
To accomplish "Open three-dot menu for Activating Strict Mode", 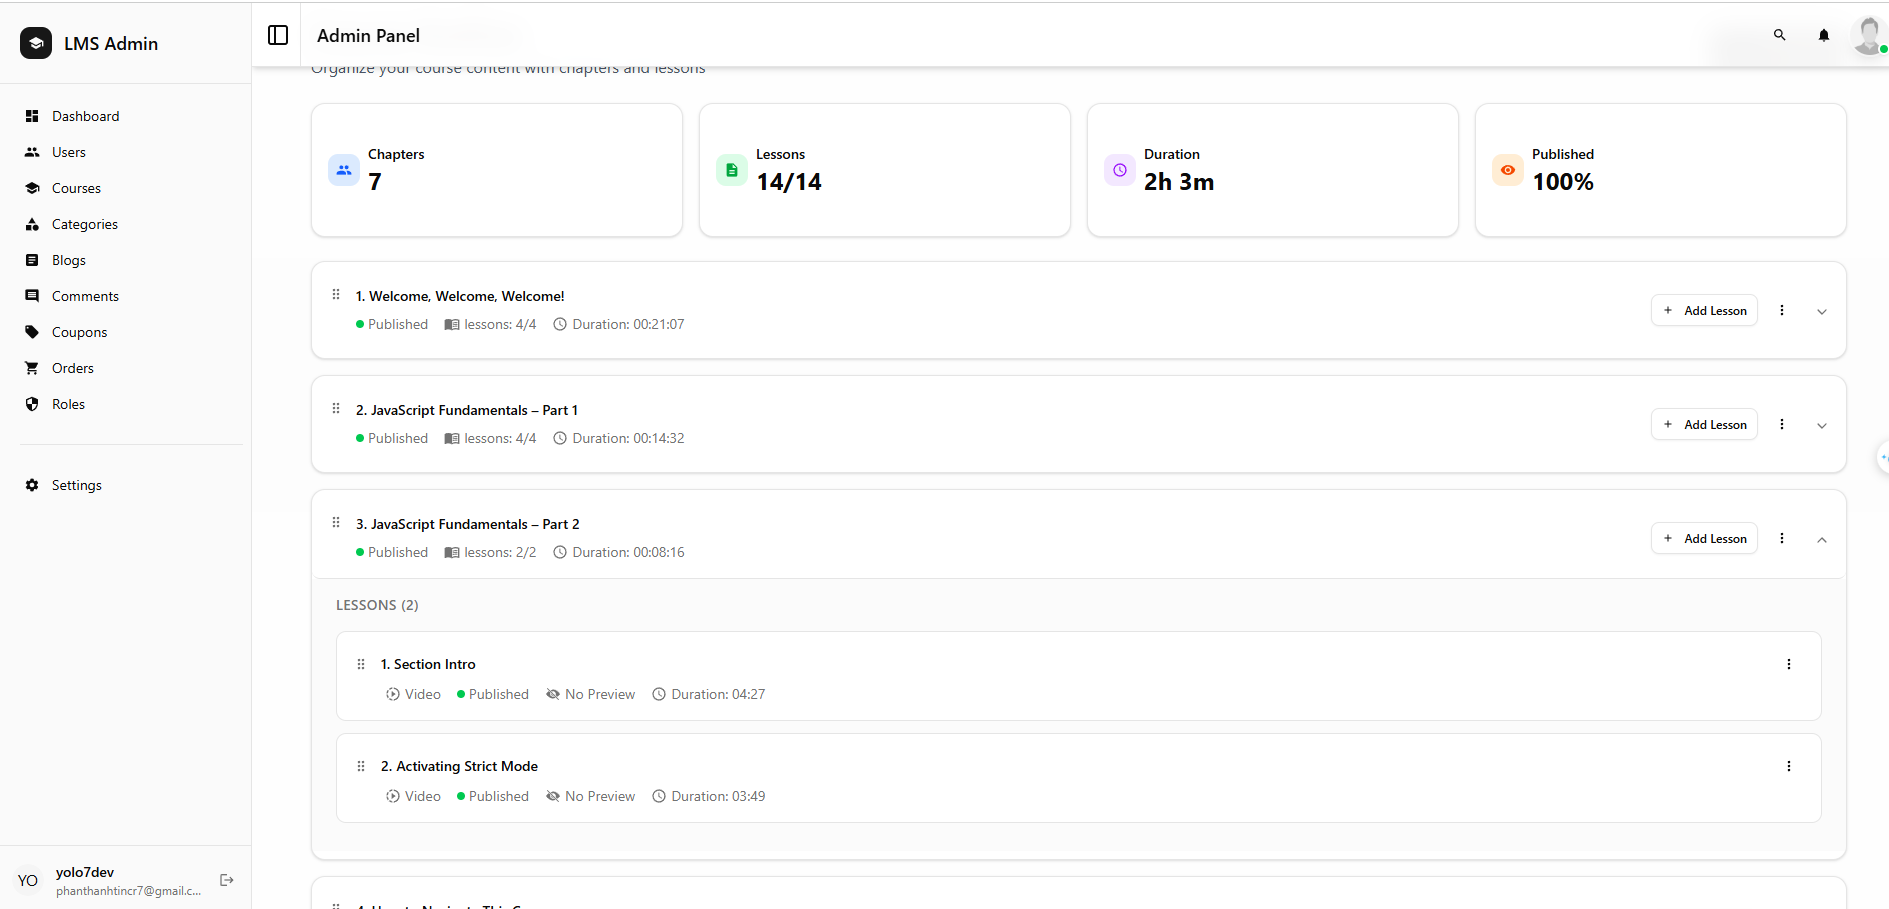I will click(x=1788, y=766).
